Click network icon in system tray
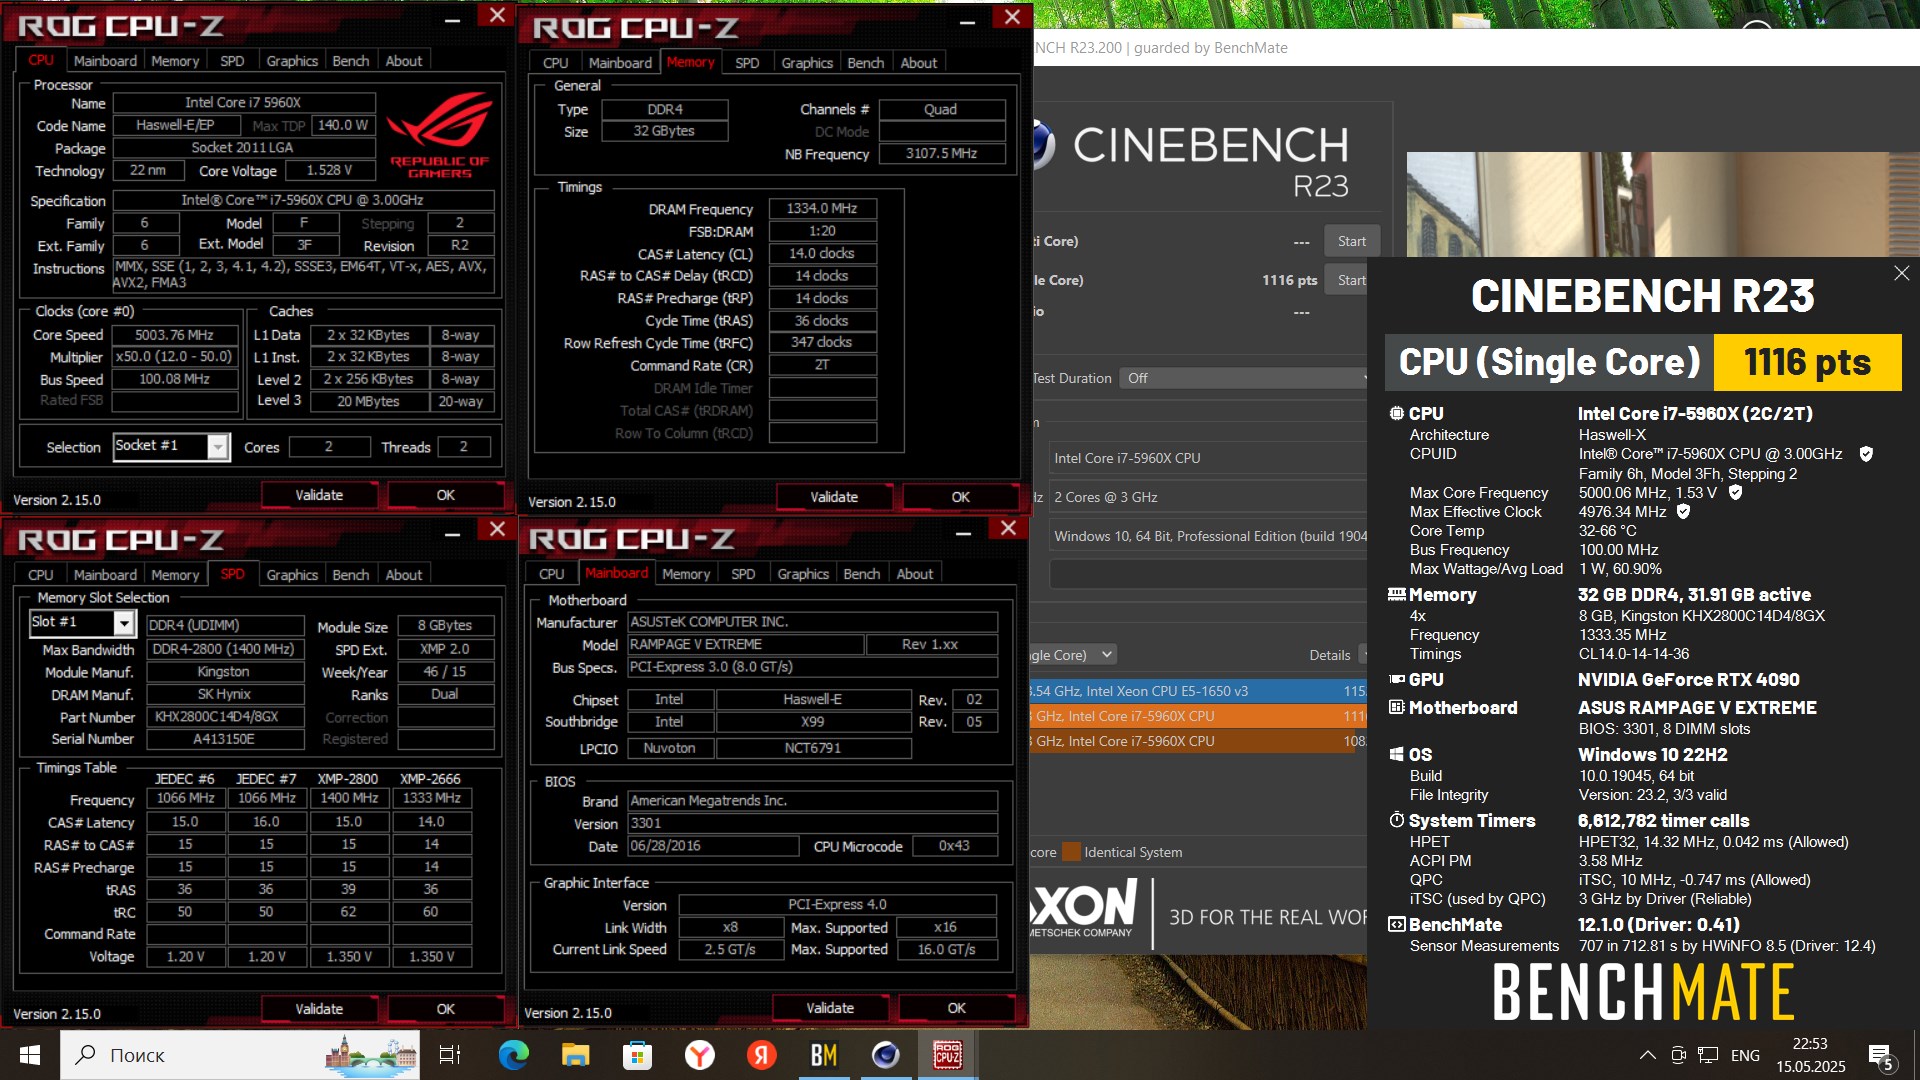Screen dimensions: 1920x1080 pyautogui.click(x=1708, y=1055)
